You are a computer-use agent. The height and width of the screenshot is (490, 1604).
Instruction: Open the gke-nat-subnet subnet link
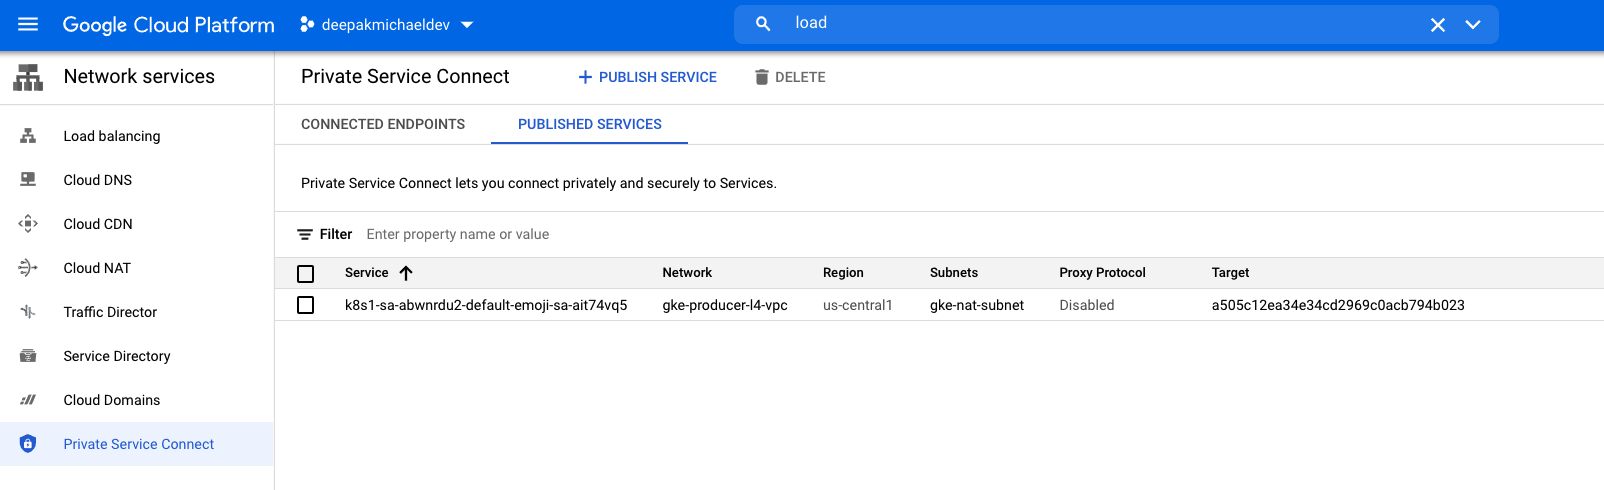(x=976, y=305)
